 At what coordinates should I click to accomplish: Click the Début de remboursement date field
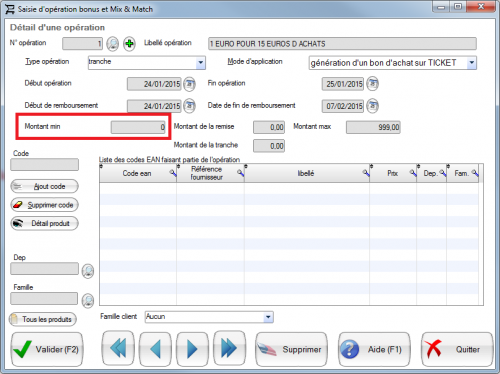(154, 106)
